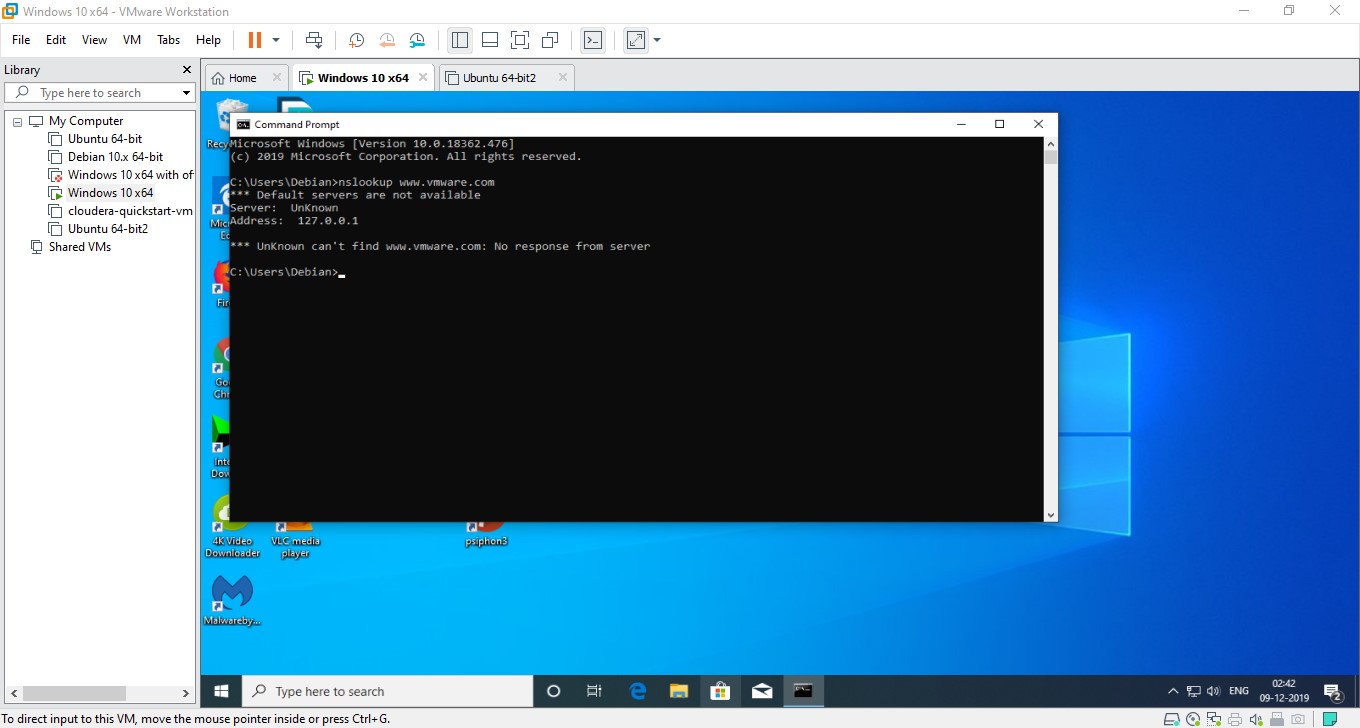Take a snapshot of this virtual machine

point(356,40)
